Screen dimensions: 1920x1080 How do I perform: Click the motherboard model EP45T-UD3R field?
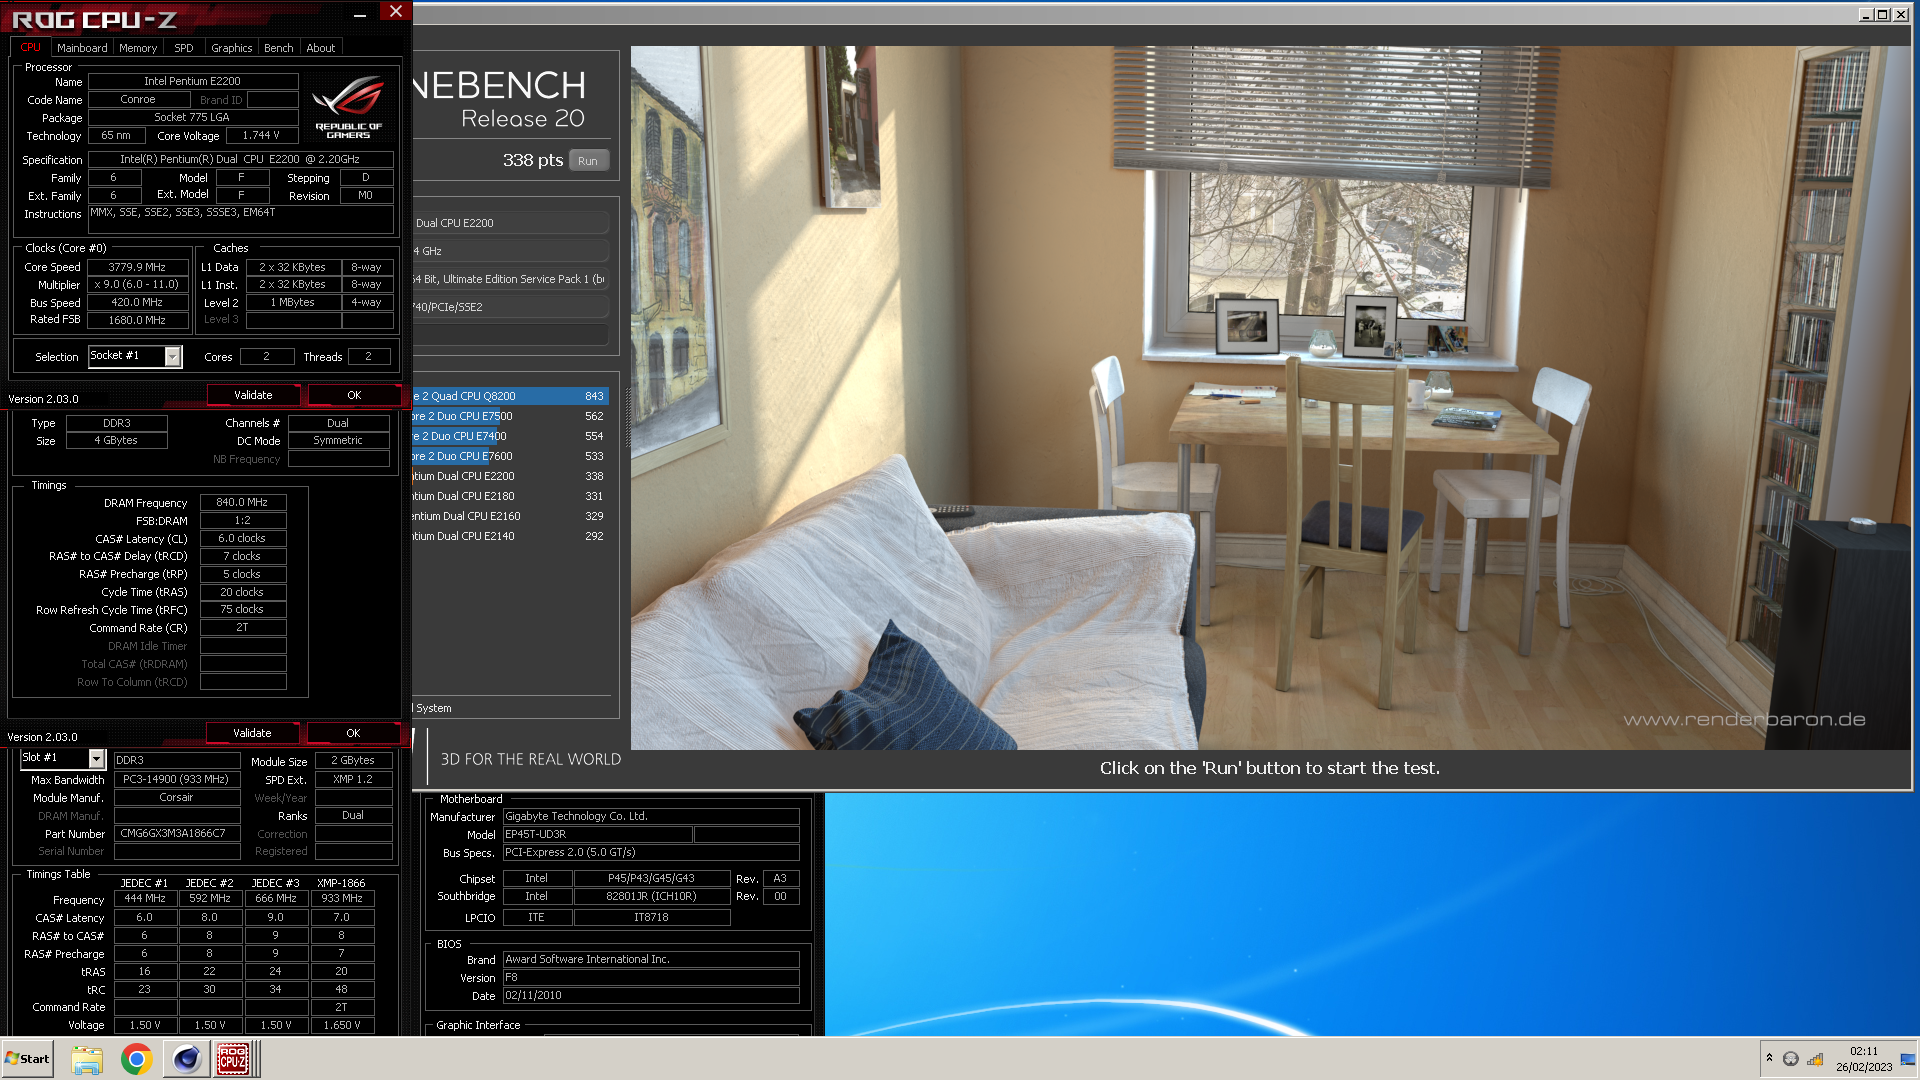pos(597,834)
